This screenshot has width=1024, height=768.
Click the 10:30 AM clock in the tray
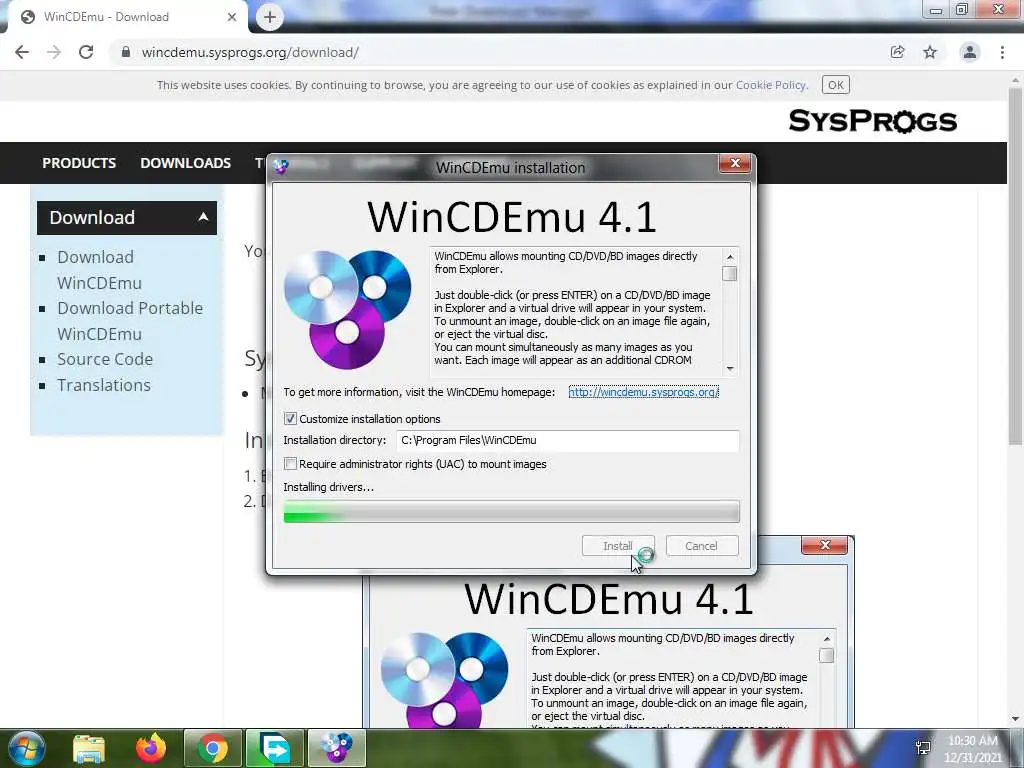pos(972,741)
